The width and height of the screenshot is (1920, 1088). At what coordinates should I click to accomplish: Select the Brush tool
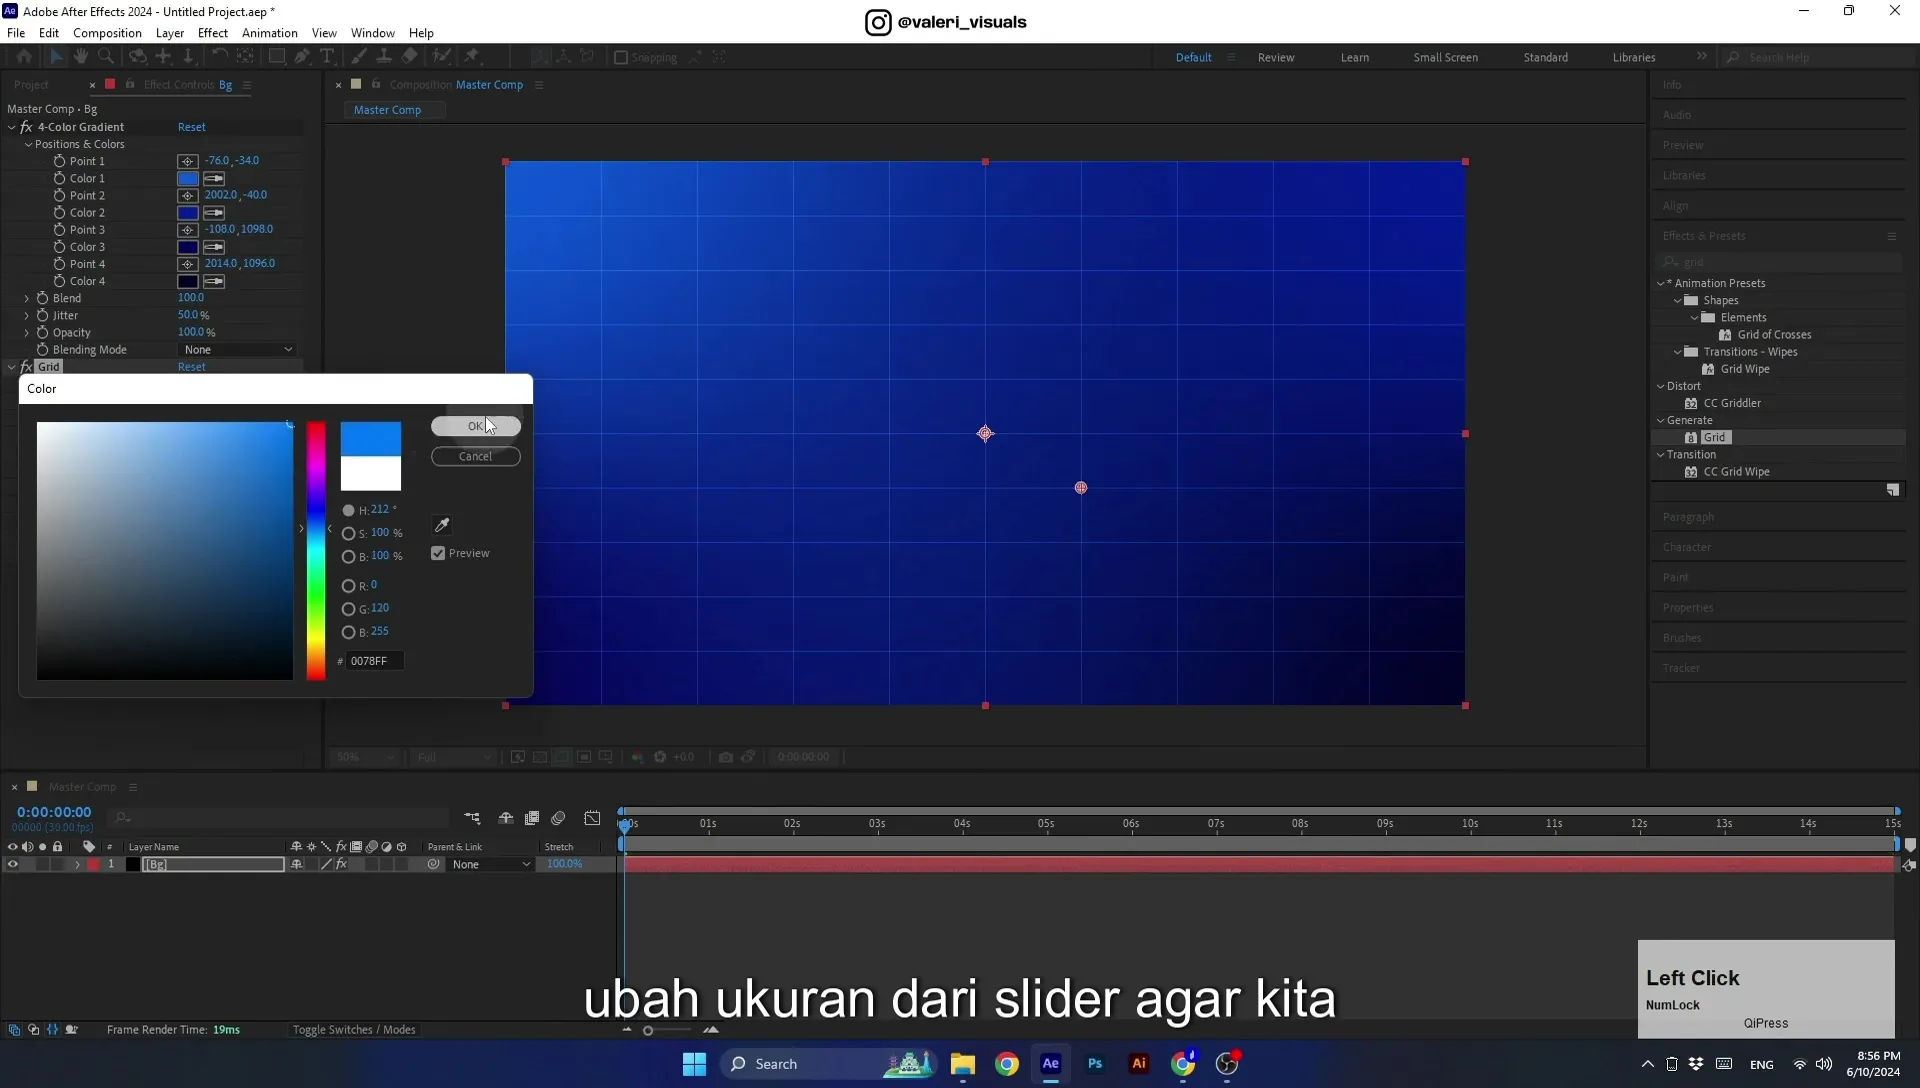pyautogui.click(x=358, y=57)
